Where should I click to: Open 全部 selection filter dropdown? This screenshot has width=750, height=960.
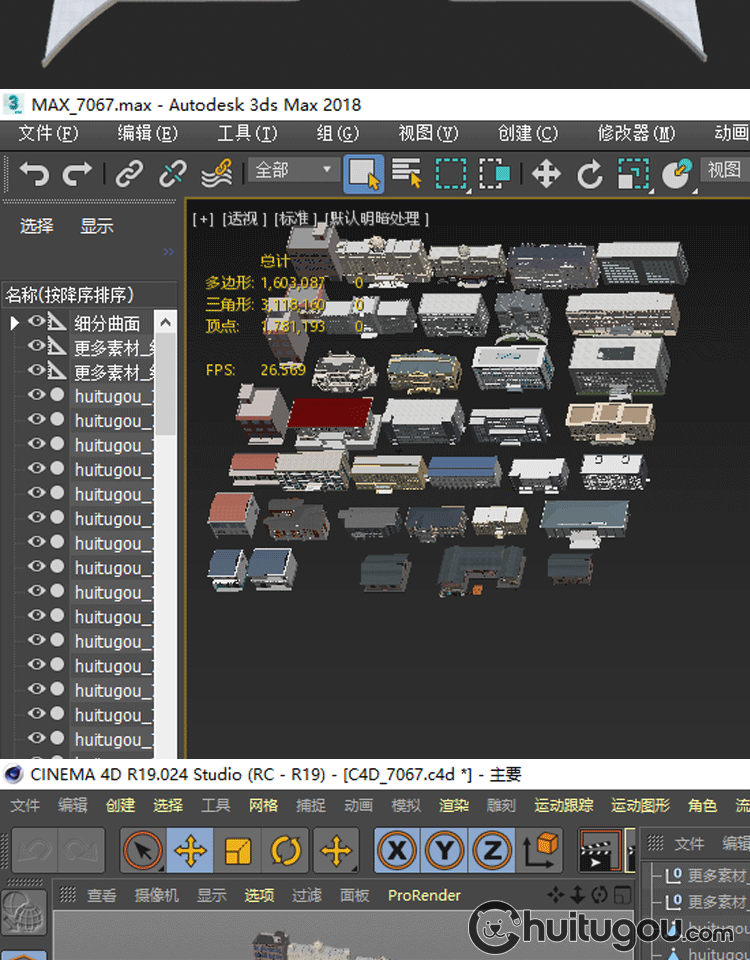coord(293,170)
